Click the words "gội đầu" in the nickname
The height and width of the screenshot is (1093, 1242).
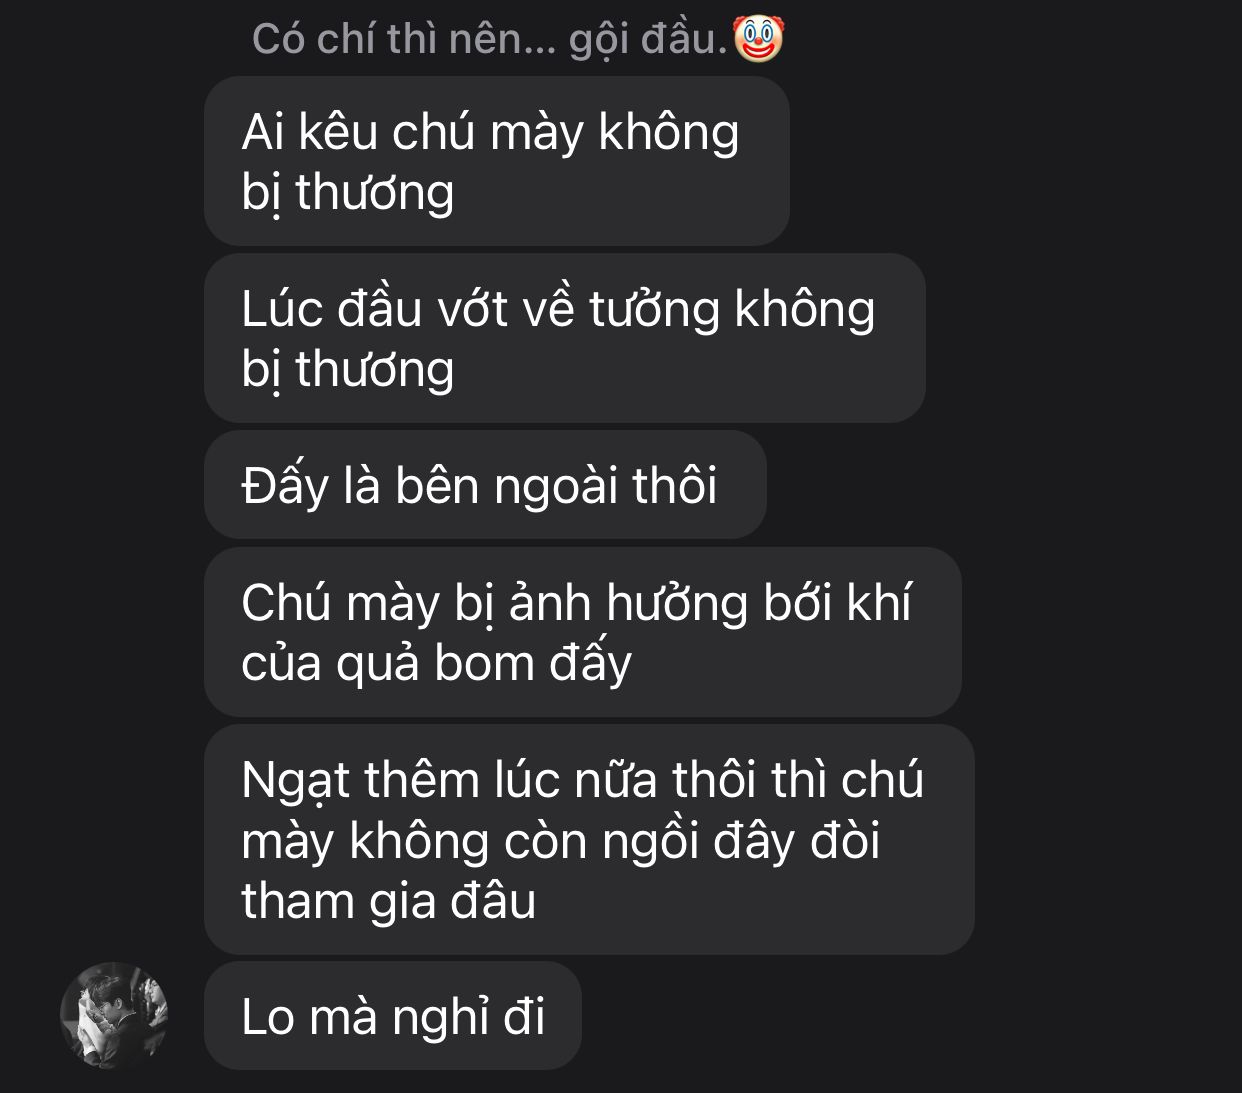(646, 40)
